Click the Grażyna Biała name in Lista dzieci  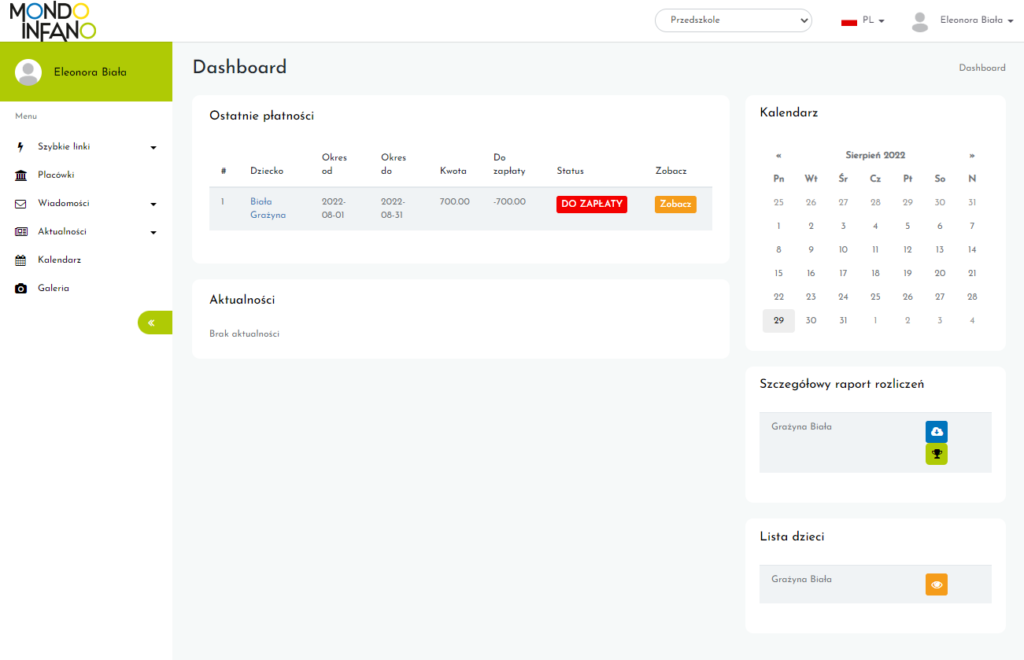point(801,580)
